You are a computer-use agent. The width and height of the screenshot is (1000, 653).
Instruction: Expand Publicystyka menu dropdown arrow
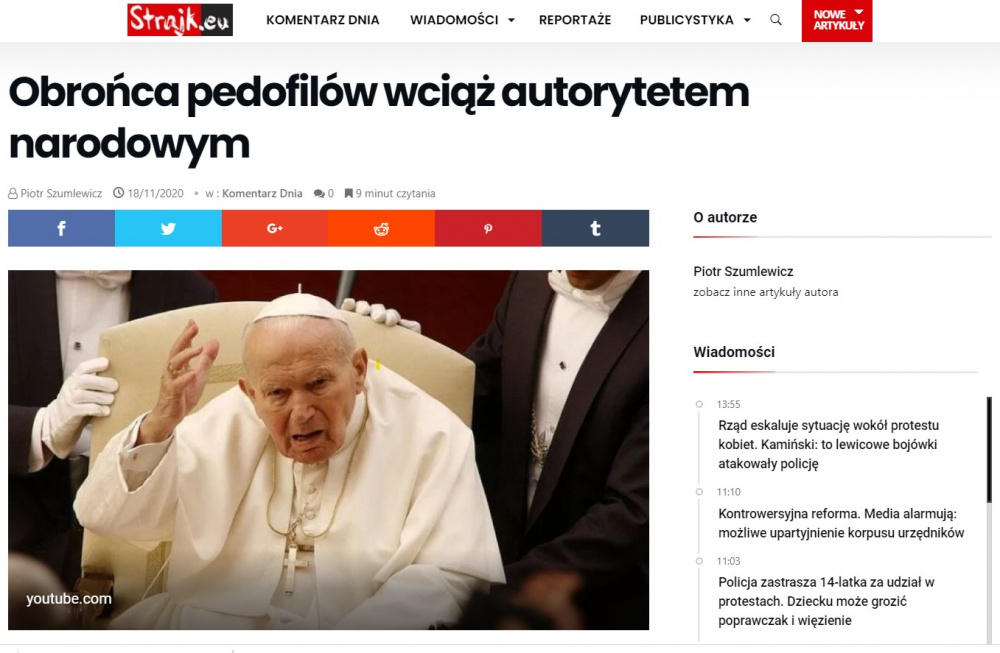pos(747,20)
